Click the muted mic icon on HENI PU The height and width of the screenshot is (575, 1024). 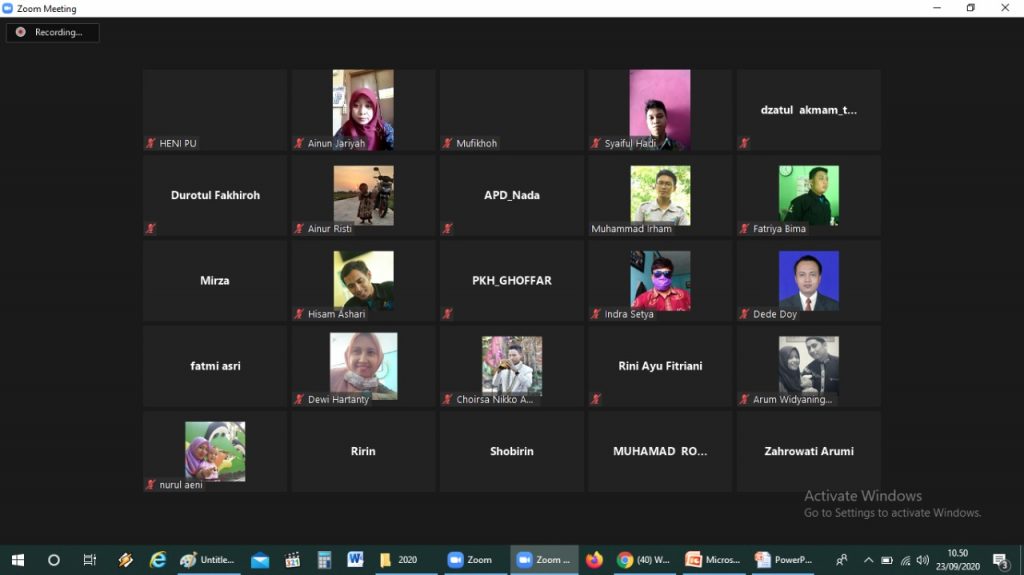(151, 143)
